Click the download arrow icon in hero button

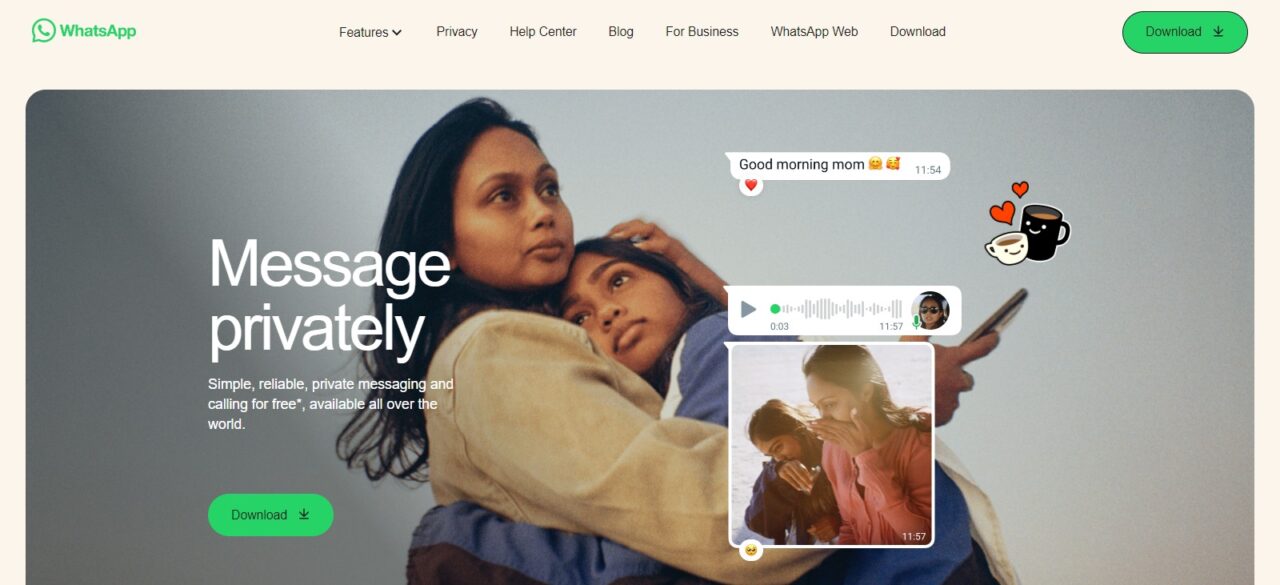tap(304, 514)
